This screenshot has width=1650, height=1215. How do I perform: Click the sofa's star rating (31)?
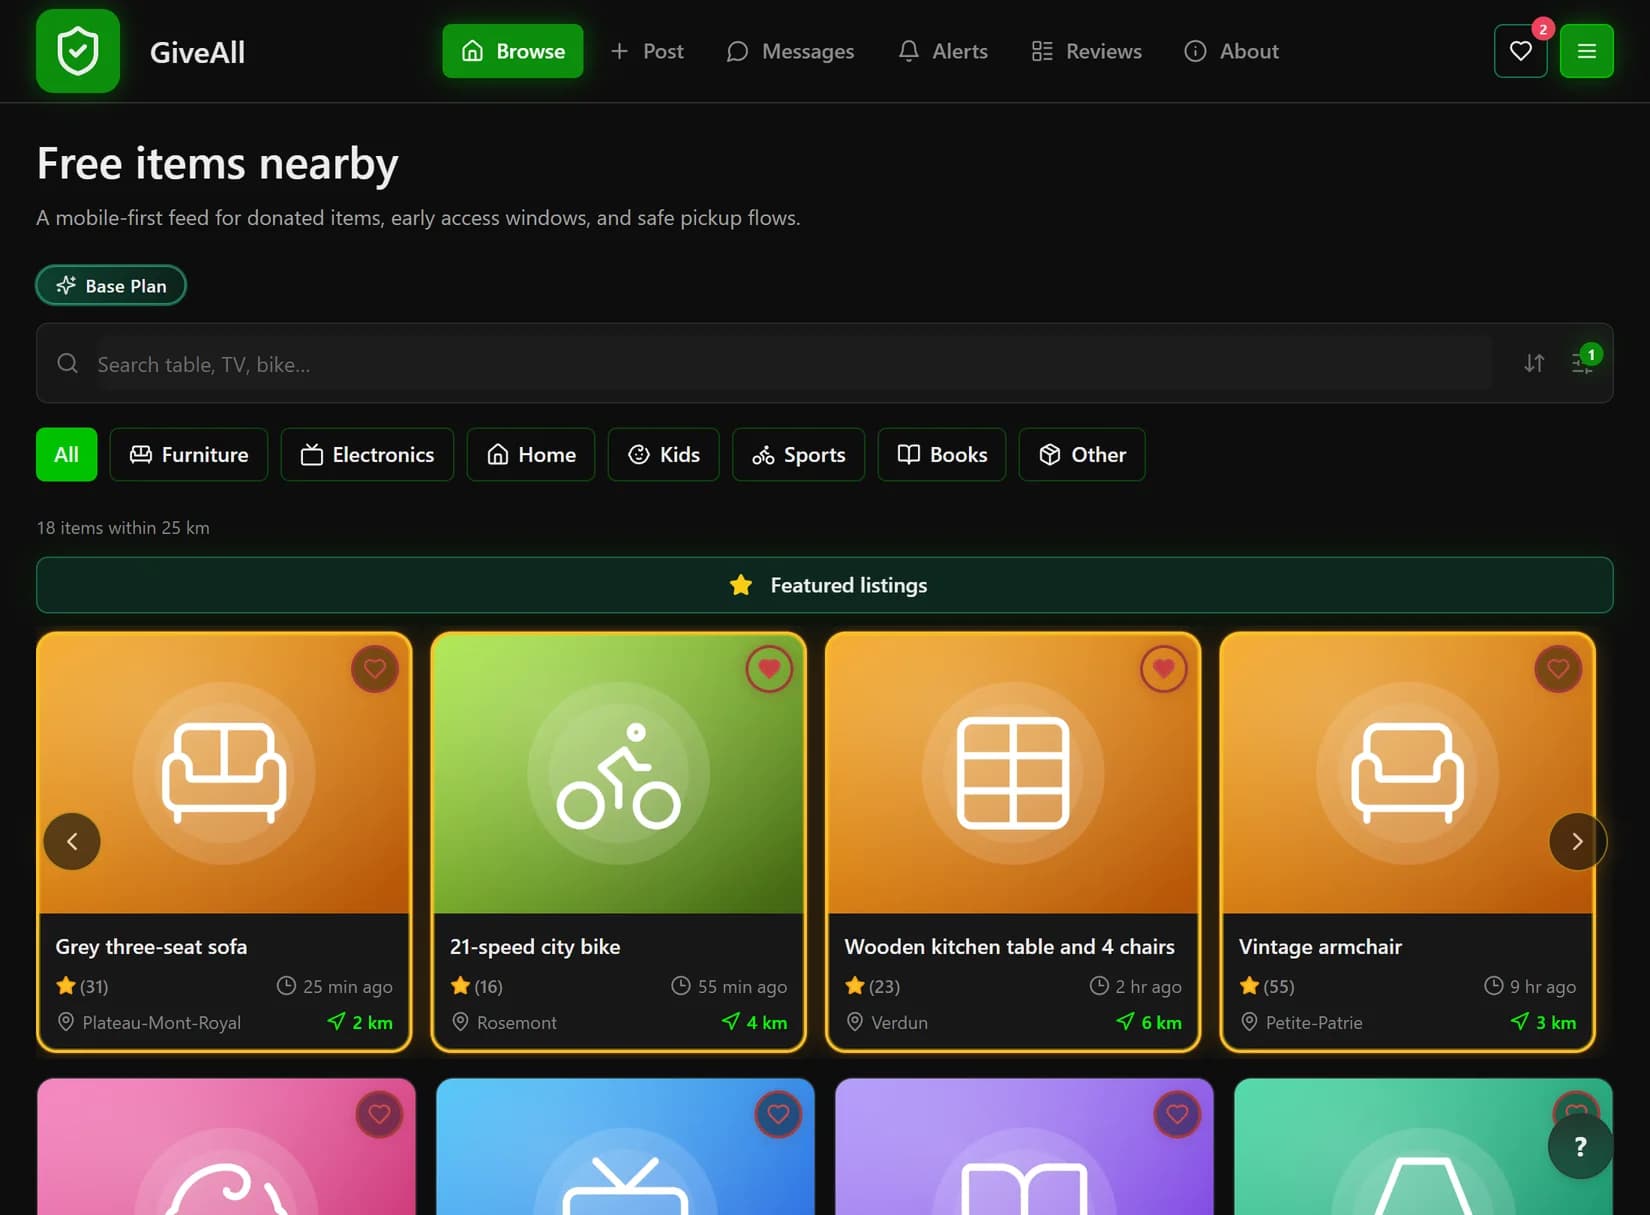[x=82, y=986]
